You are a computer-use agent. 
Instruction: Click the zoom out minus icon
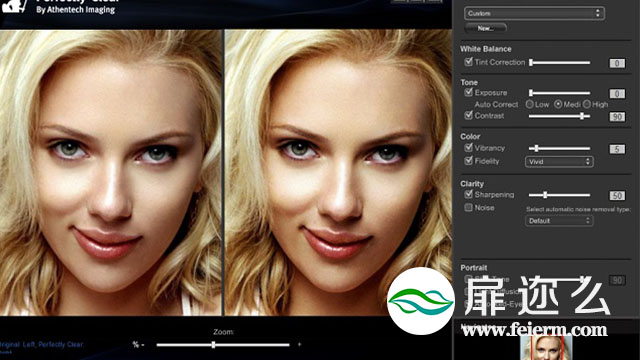[143, 345]
